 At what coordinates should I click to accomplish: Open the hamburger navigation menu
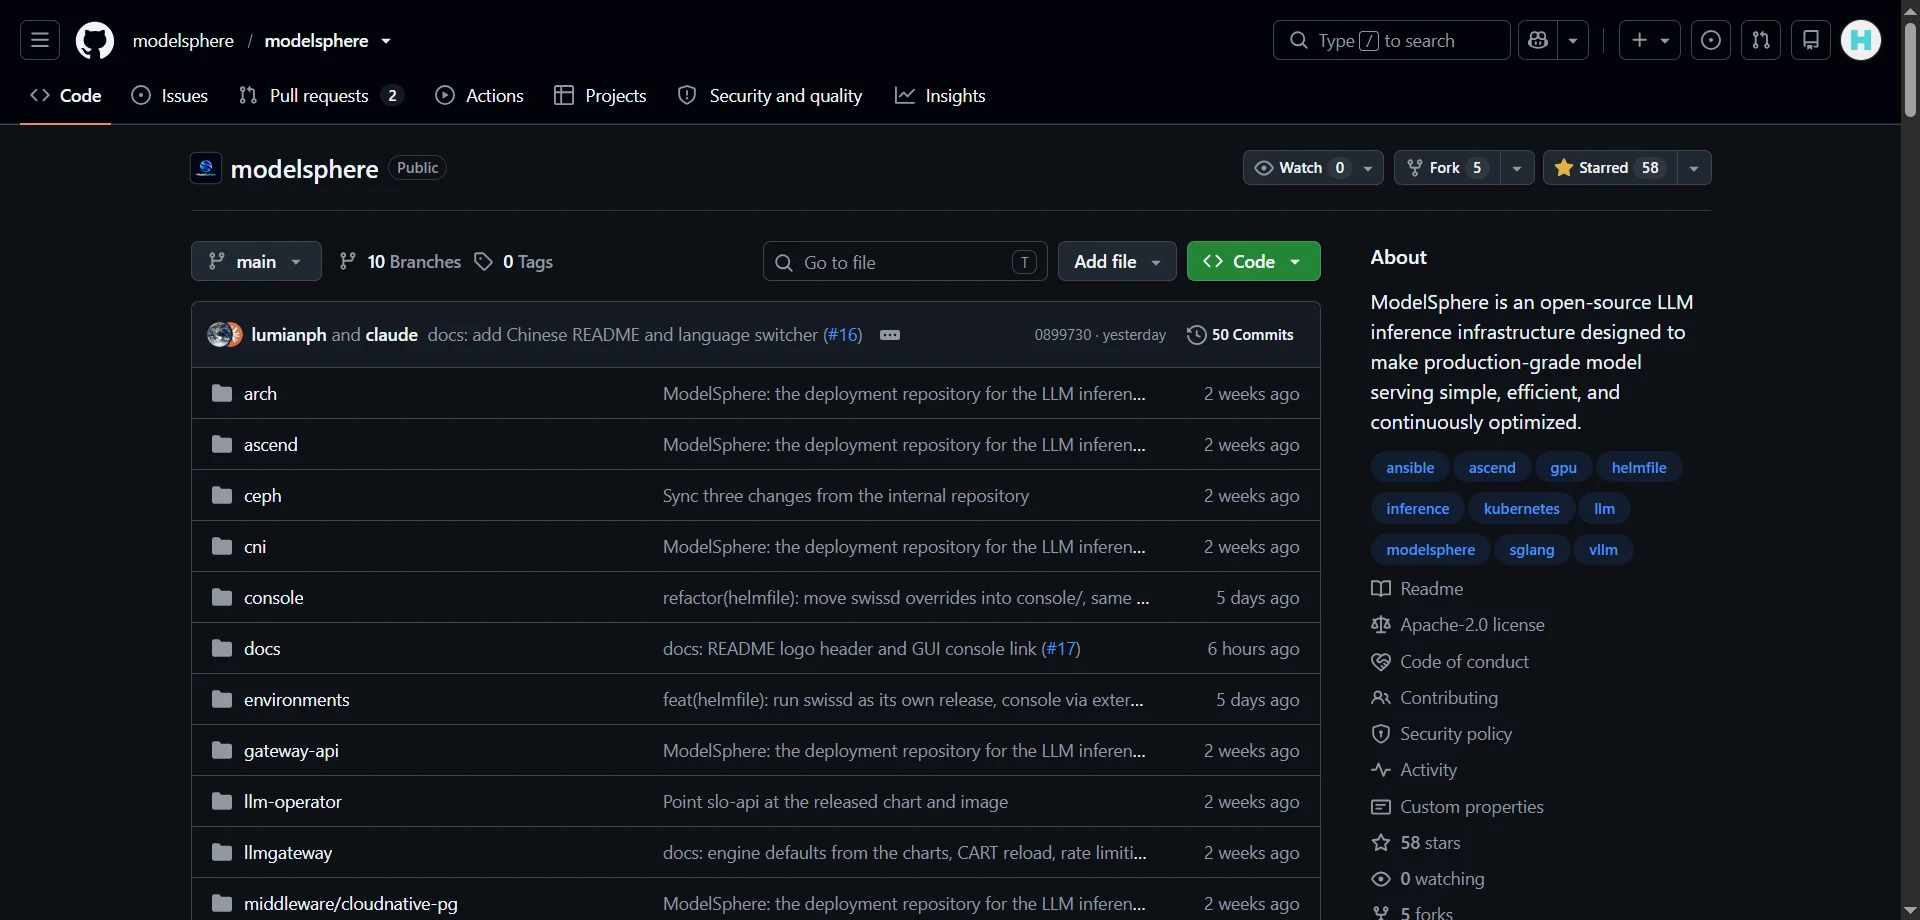point(40,40)
